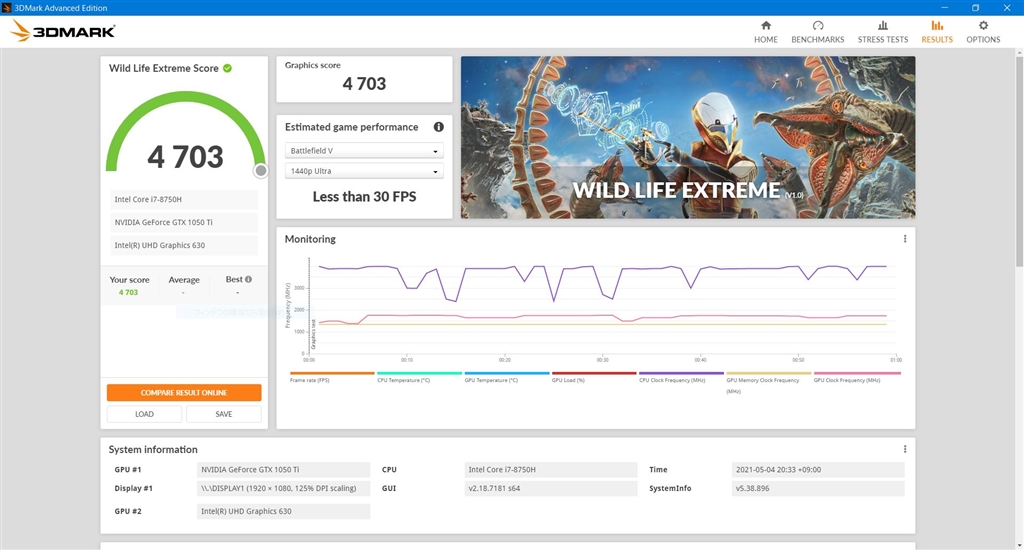The width and height of the screenshot is (1024, 550).
Task: Restore down the 3DMark window
Action: pos(975,7)
